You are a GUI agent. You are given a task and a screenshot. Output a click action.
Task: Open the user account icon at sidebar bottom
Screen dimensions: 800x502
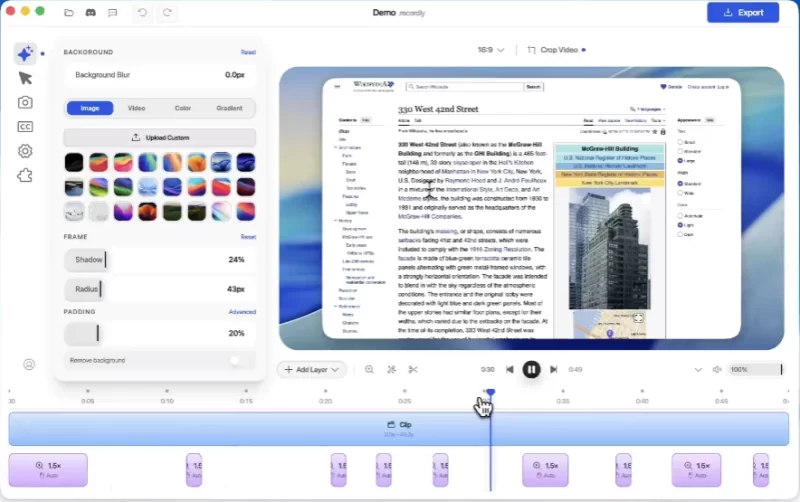(x=29, y=364)
